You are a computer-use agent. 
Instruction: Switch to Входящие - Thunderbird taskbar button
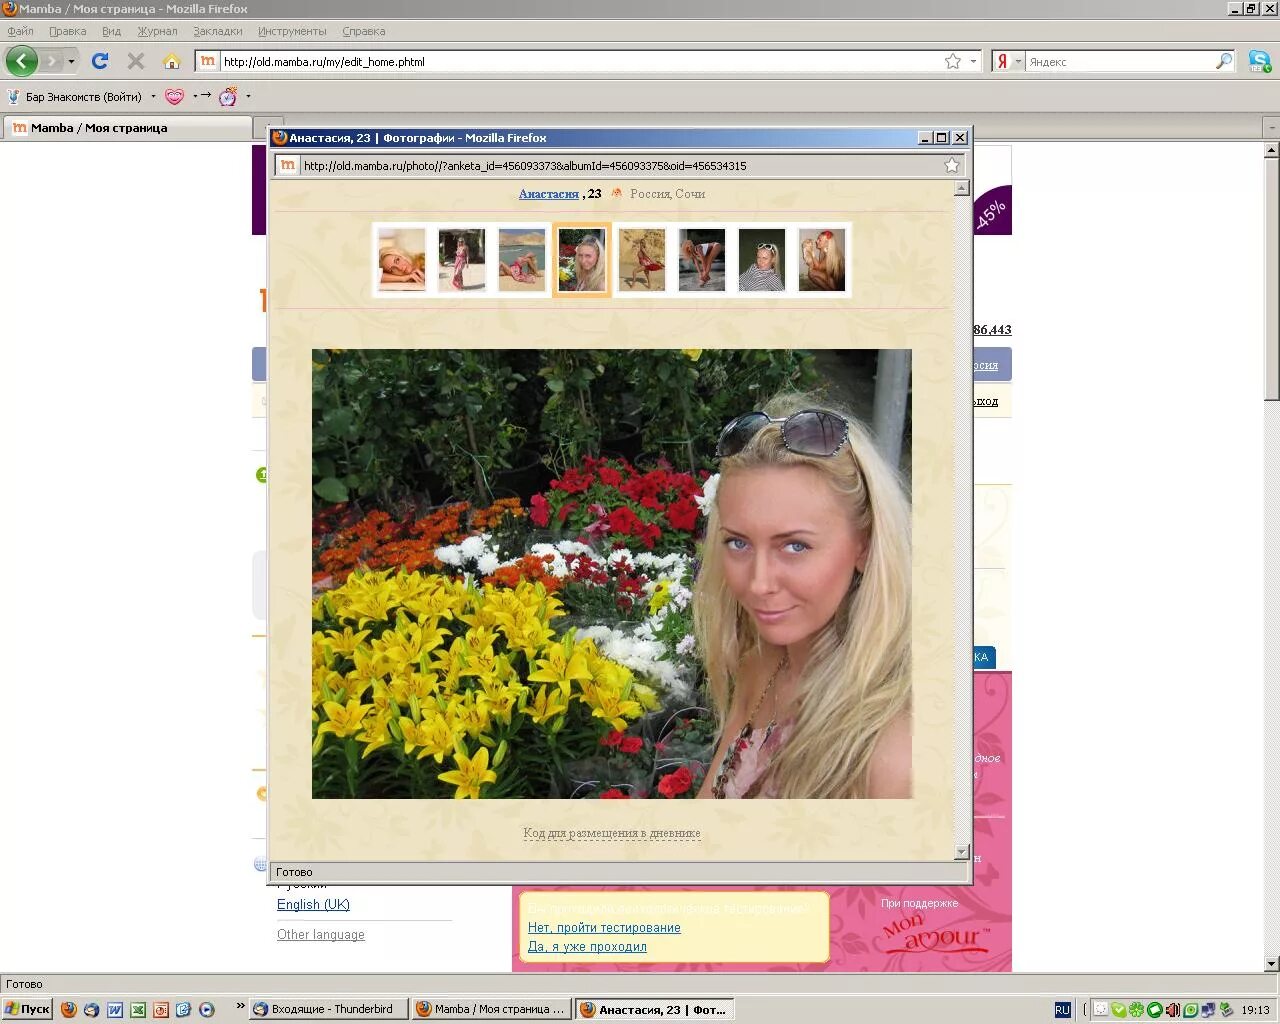(x=328, y=1009)
